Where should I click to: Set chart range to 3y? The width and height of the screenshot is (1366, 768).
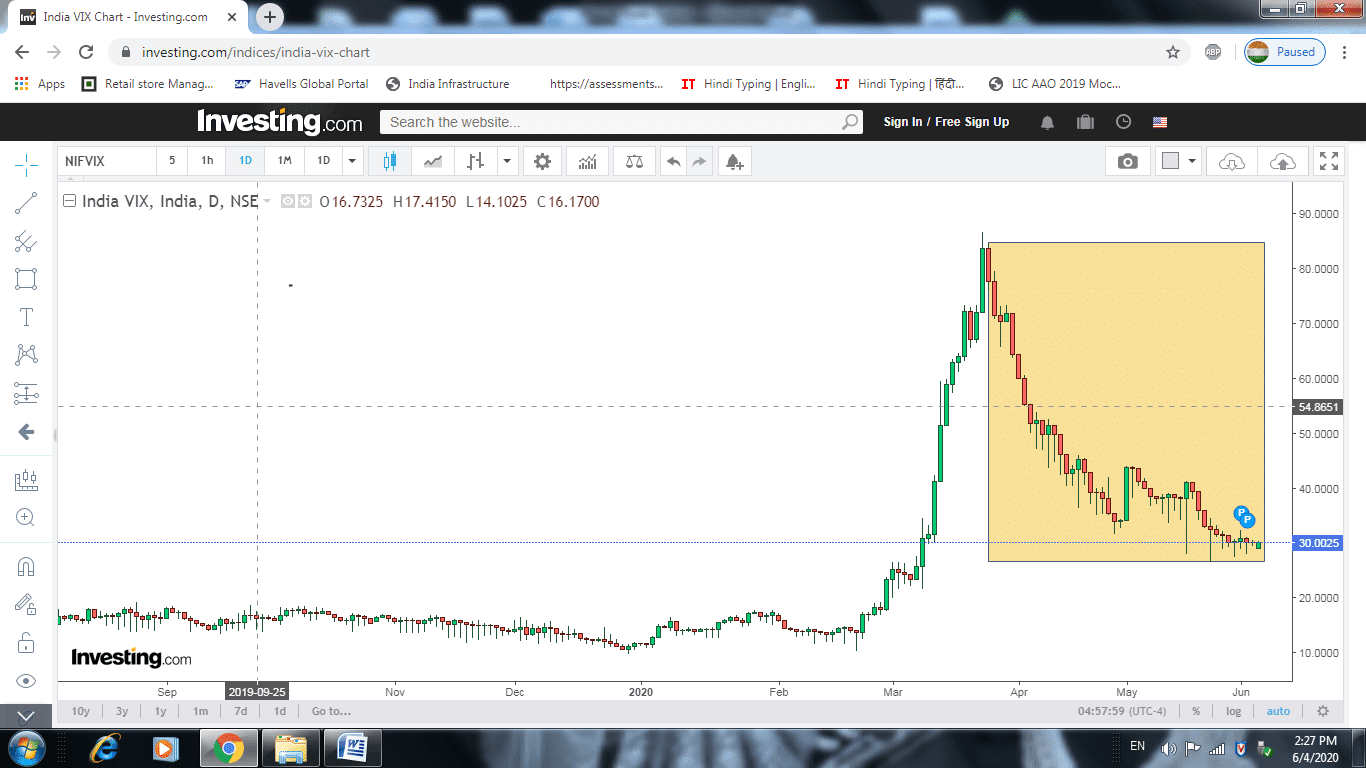[x=122, y=711]
